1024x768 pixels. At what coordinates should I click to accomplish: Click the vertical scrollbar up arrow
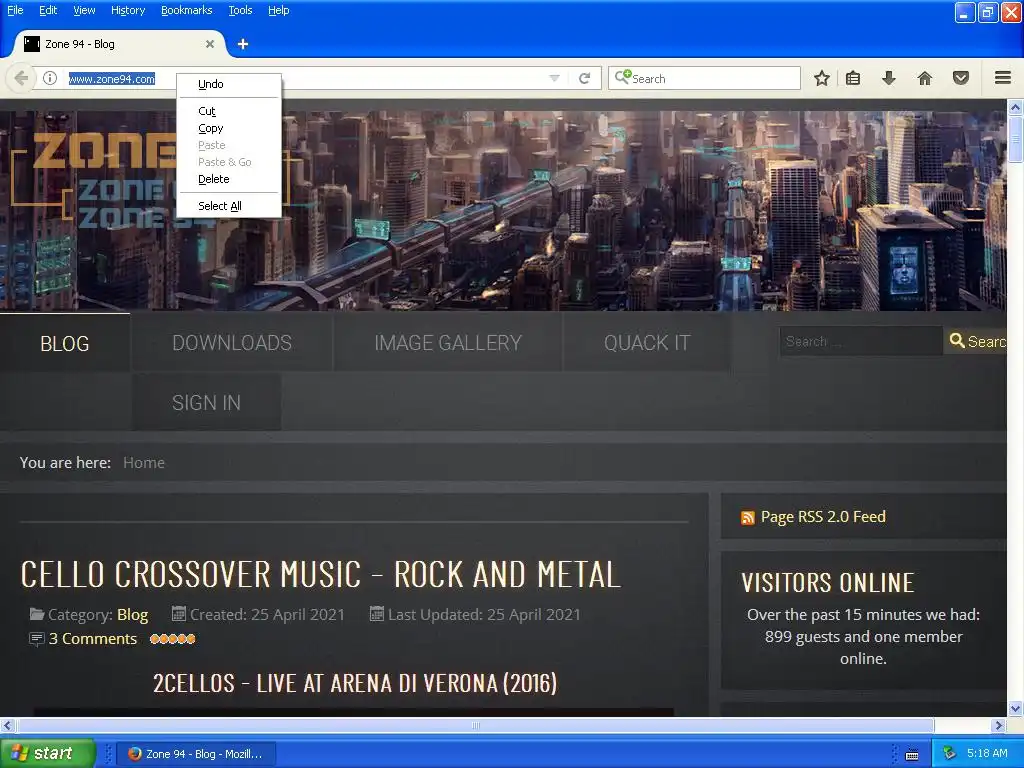click(x=1015, y=107)
